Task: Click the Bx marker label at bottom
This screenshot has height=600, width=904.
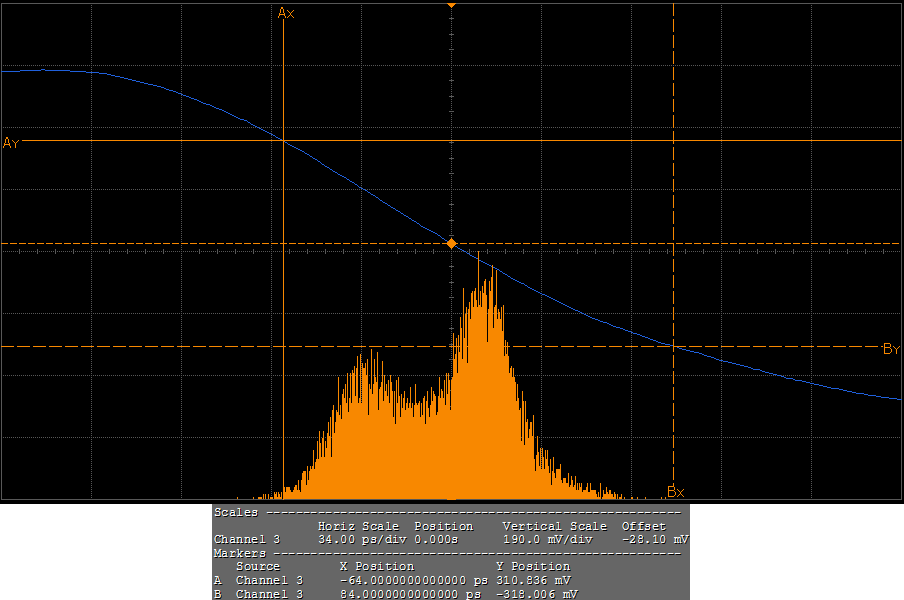Action: (x=676, y=492)
